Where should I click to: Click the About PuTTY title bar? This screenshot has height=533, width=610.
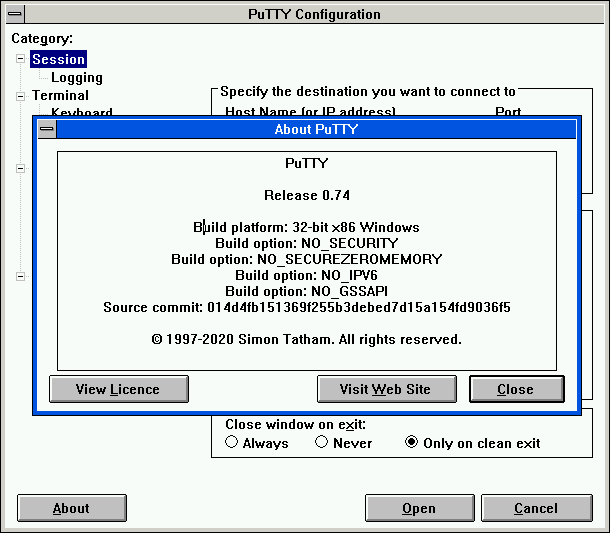point(316,129)
